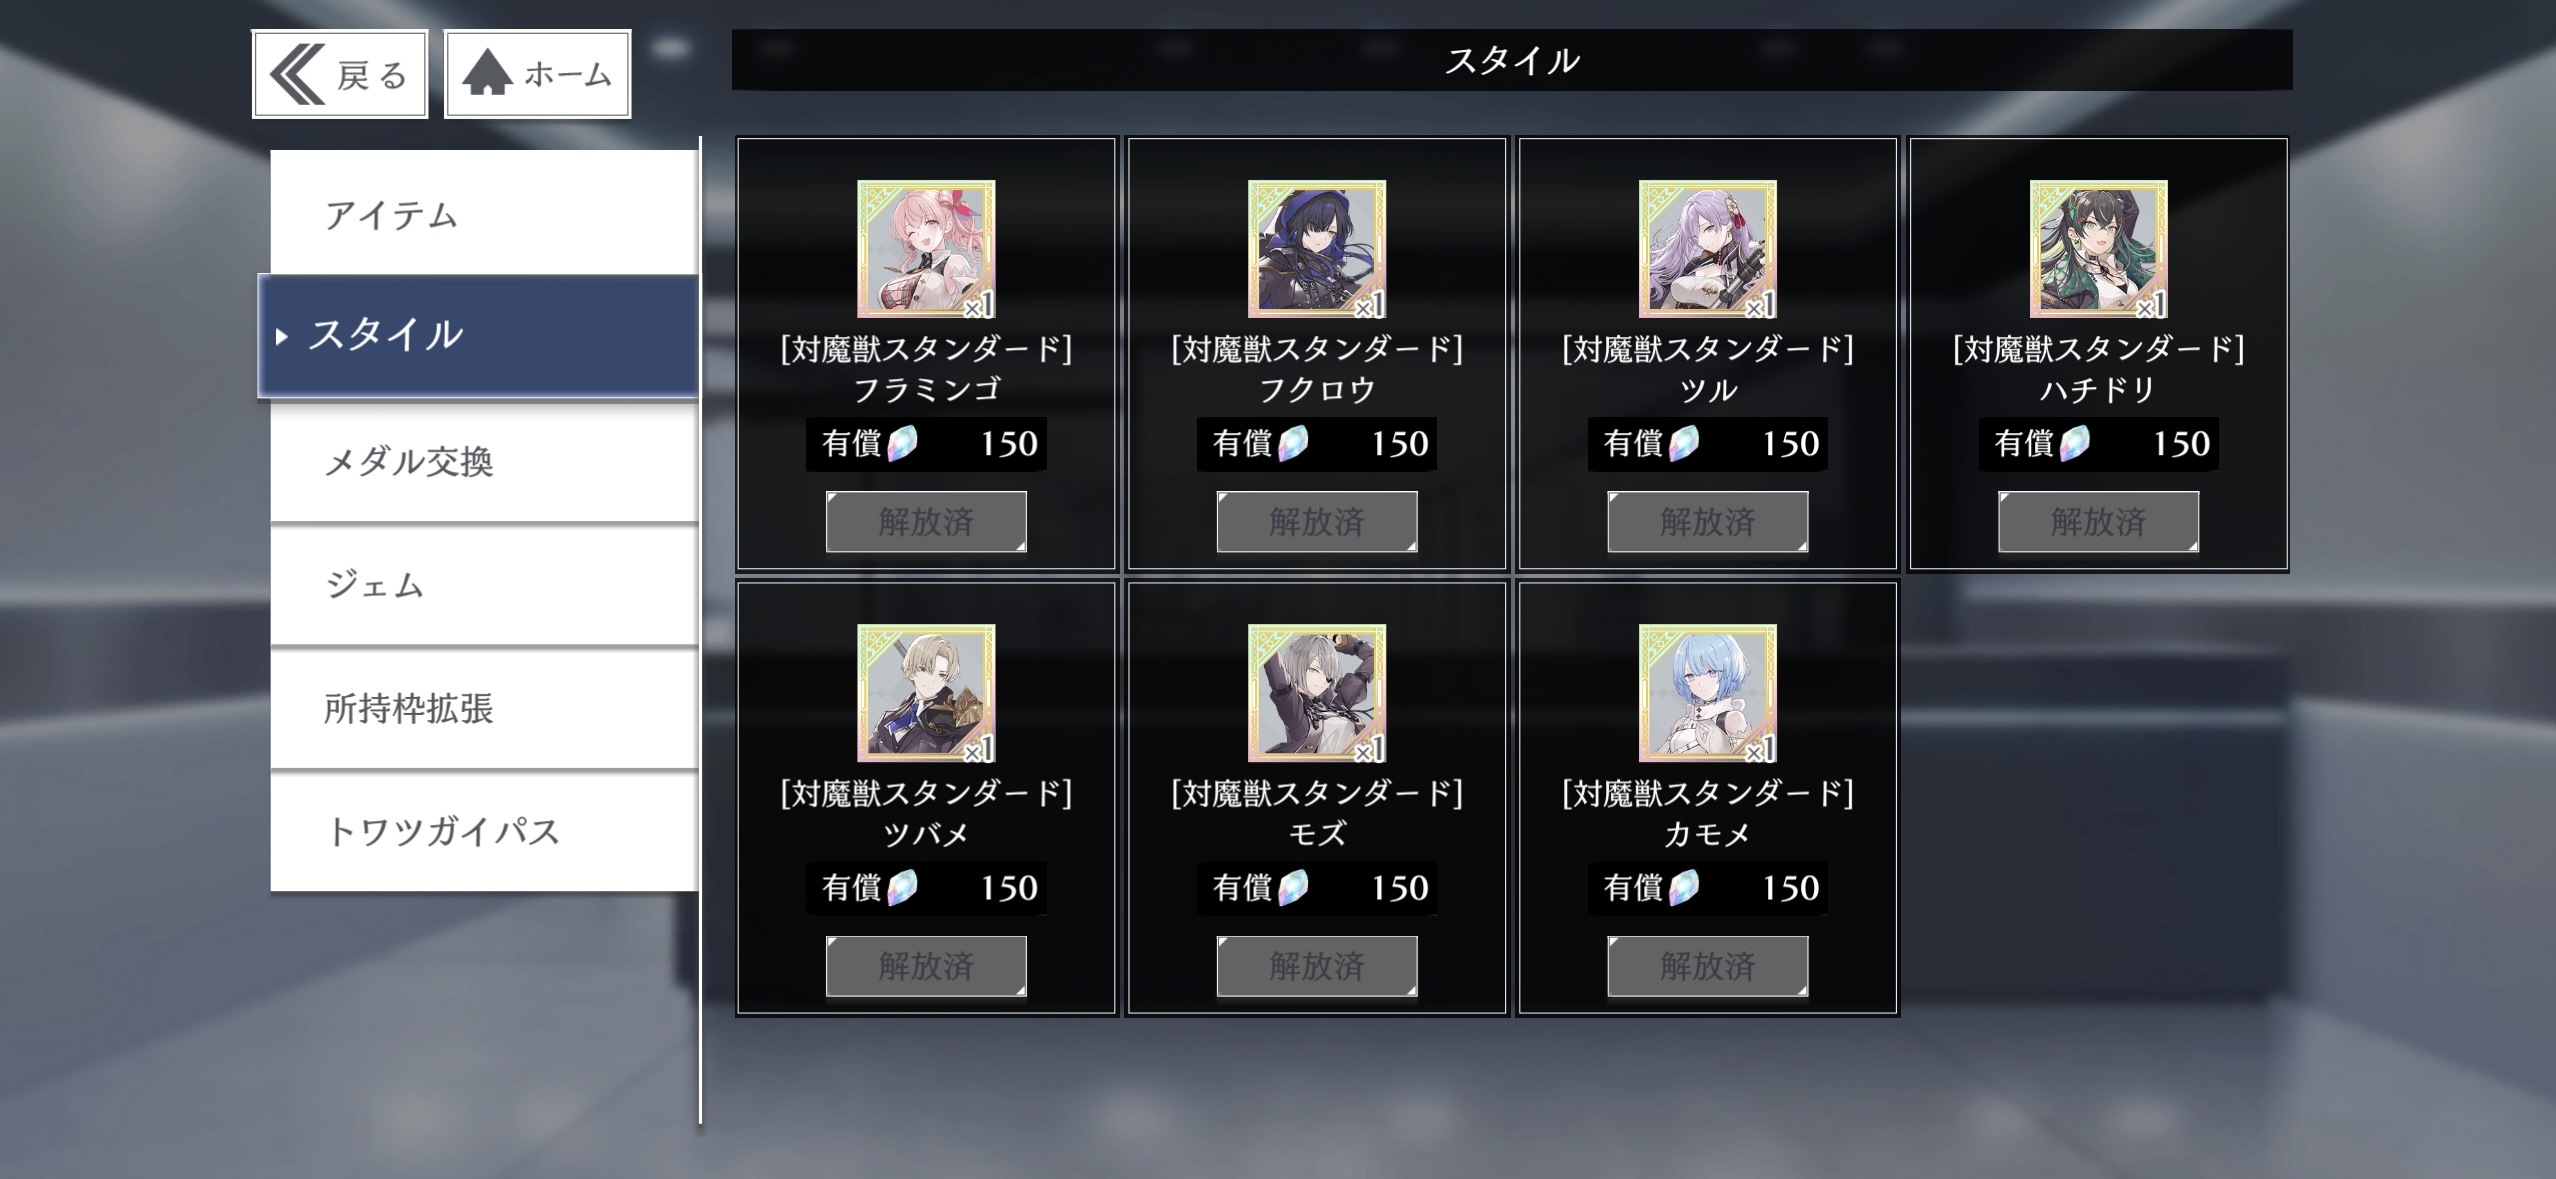Screen dimensions: 2556x1179
Task: Tap the gem icon under フラミンゴ price
Action: coord(902,443)
